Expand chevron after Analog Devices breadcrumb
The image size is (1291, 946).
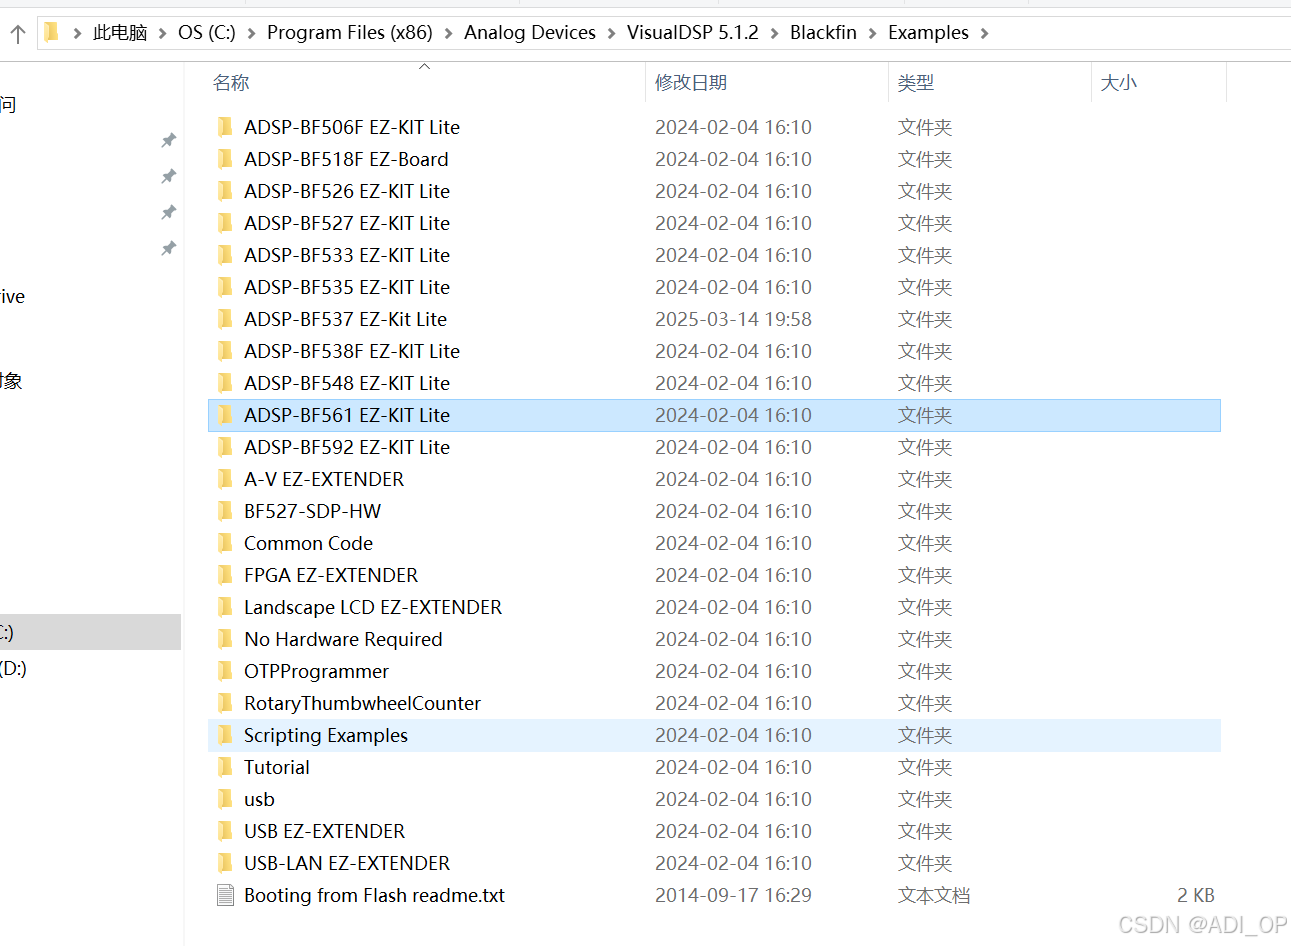tap(611, 33)
